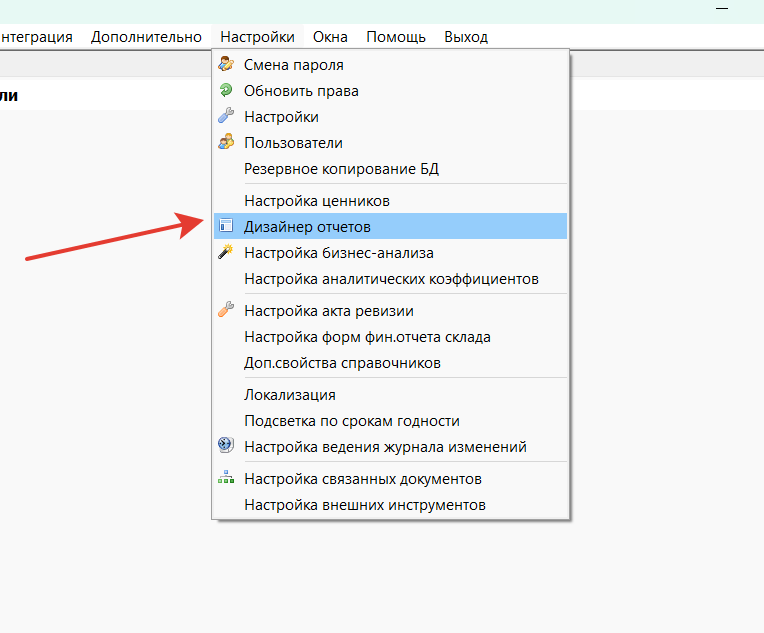The width and height of the screenshot is (764, 633).
Task: Choose Настройка ценников from the menu
Action: [316, 201]
